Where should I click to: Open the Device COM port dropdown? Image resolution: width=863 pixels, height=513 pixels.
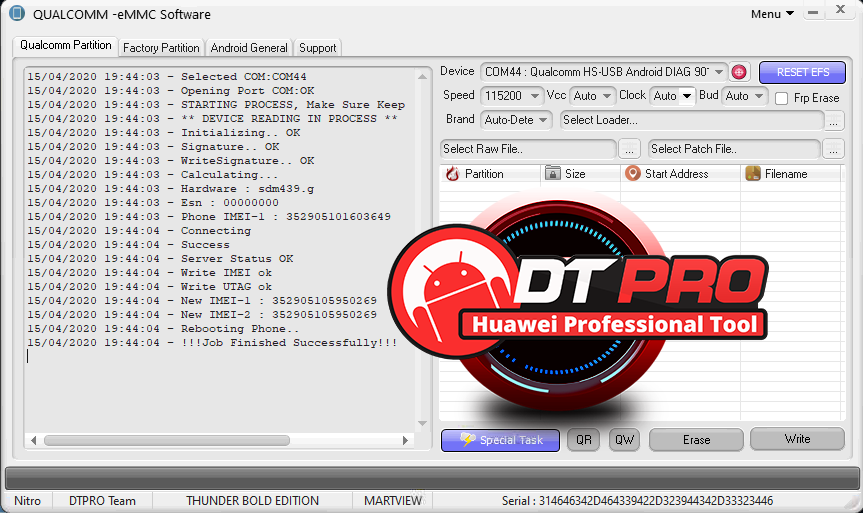[x=719, y=72]
